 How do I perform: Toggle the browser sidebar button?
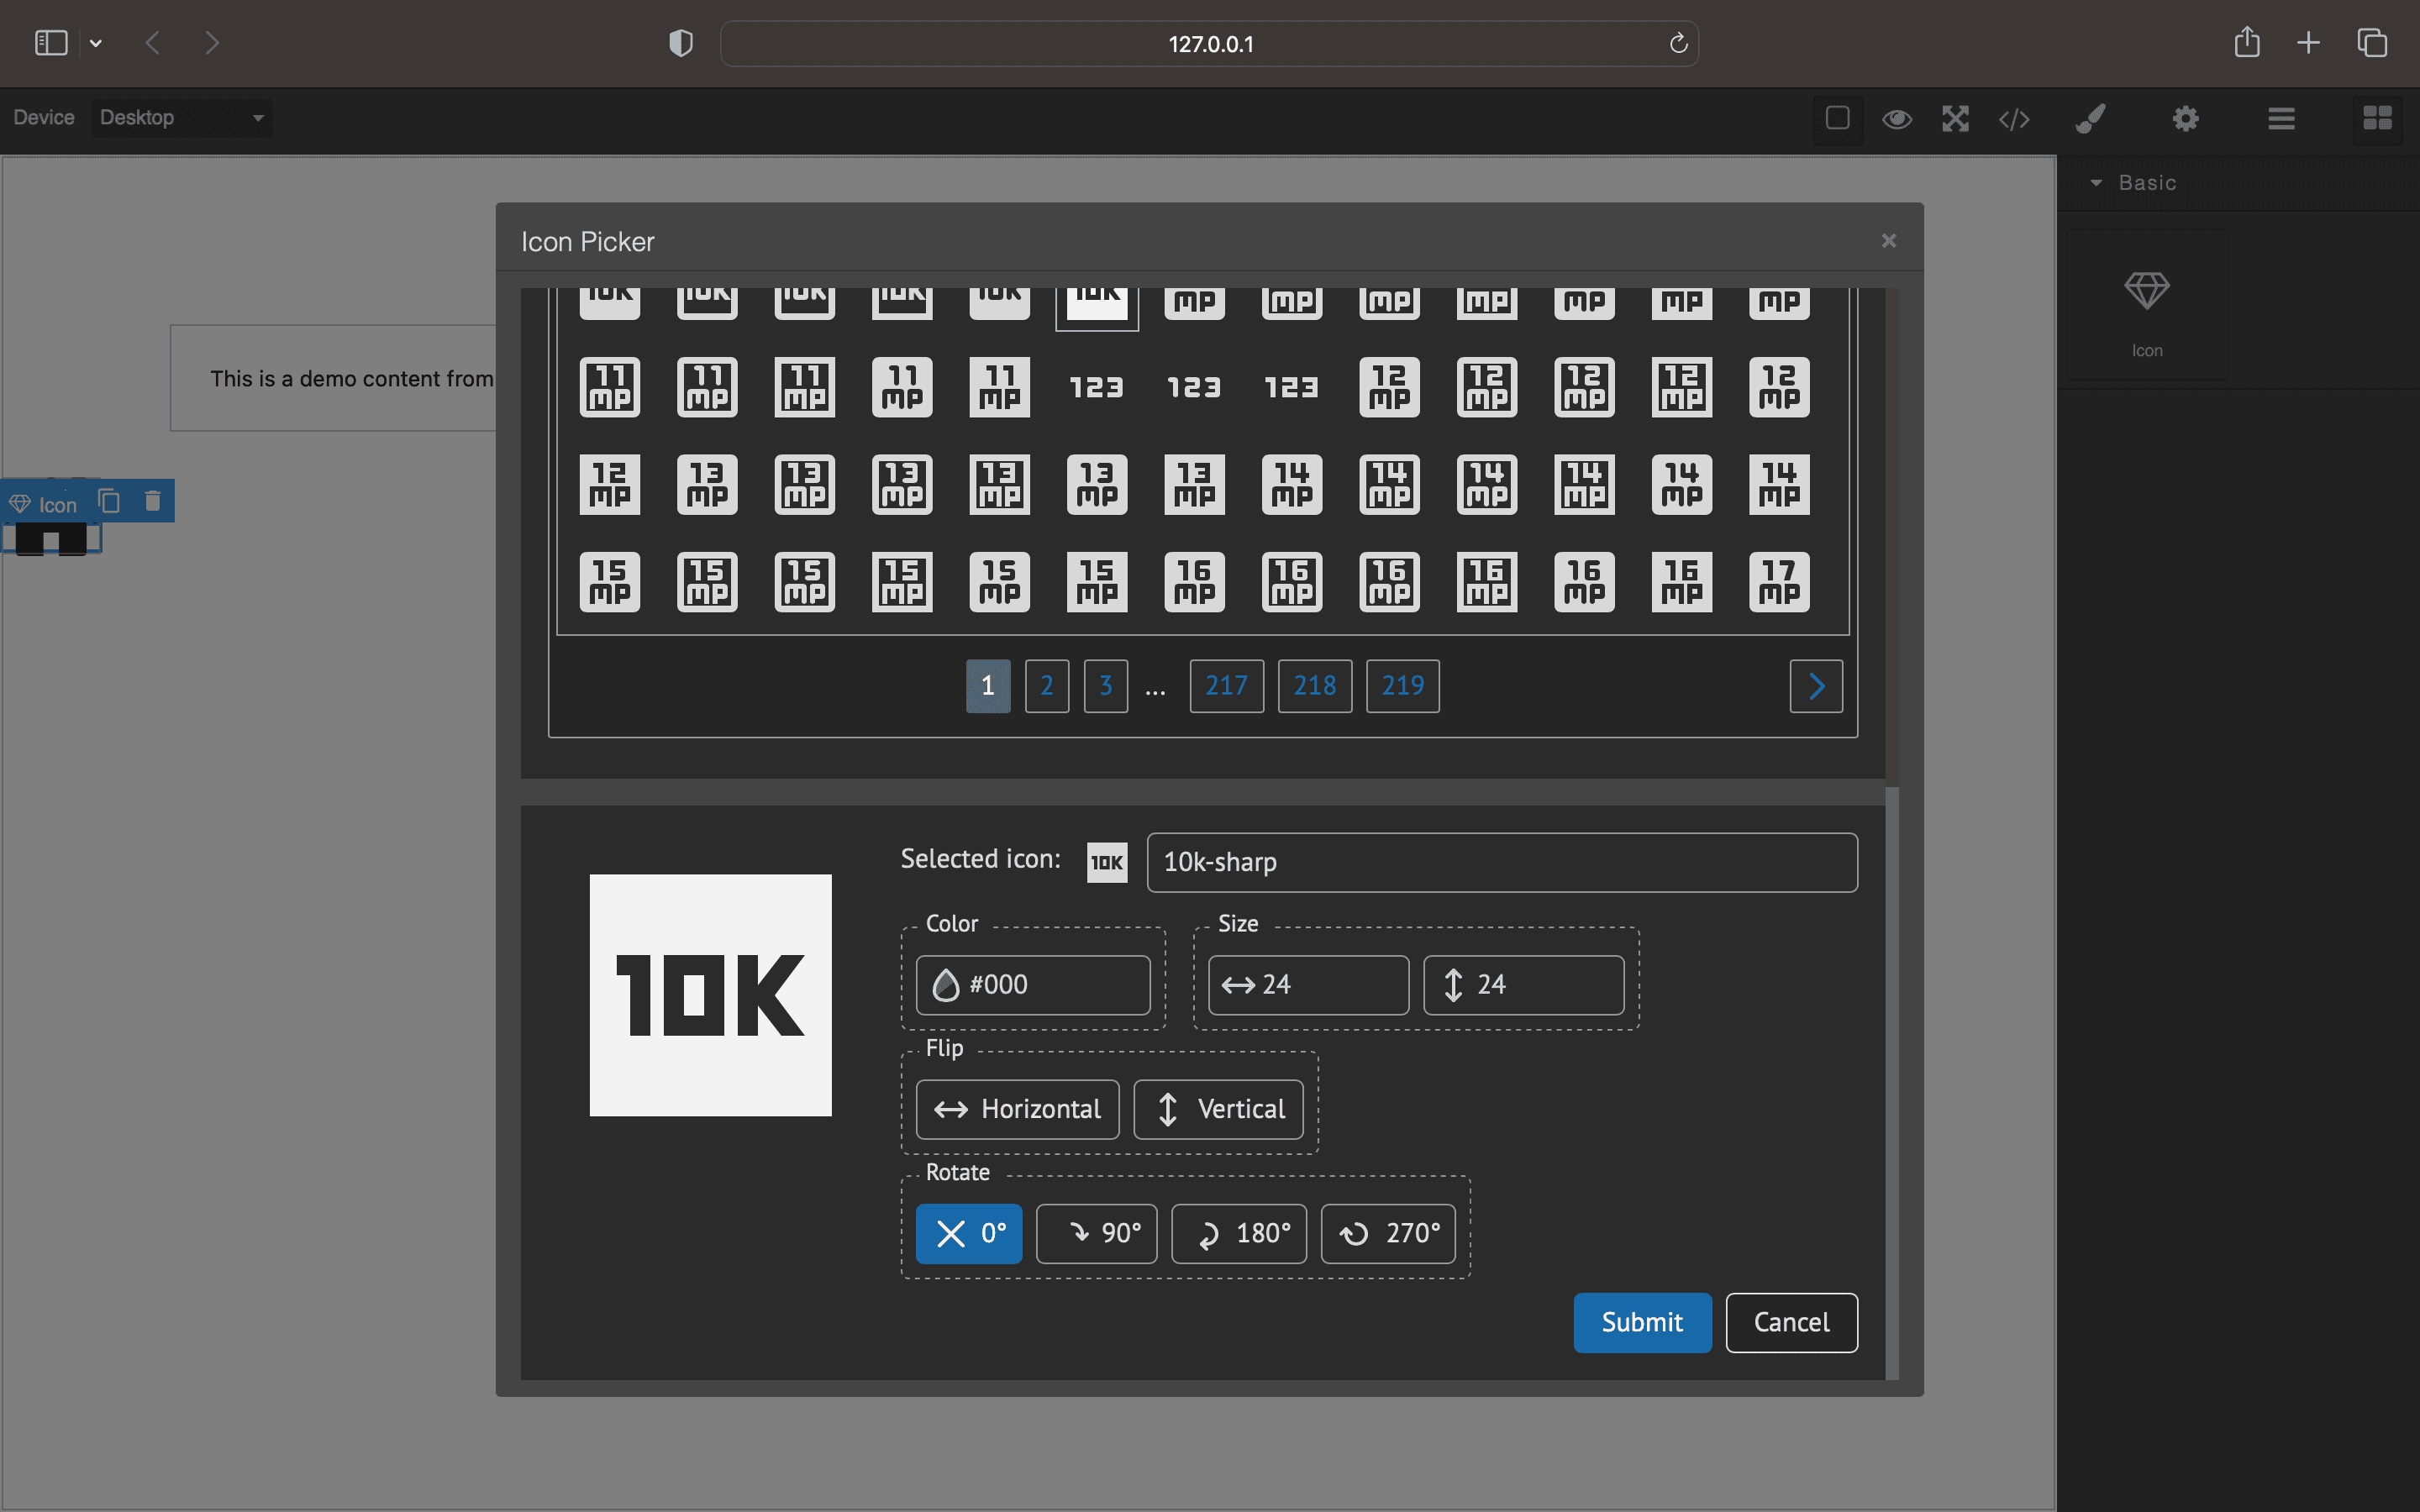pyautogui.click(x=51, y=42)
